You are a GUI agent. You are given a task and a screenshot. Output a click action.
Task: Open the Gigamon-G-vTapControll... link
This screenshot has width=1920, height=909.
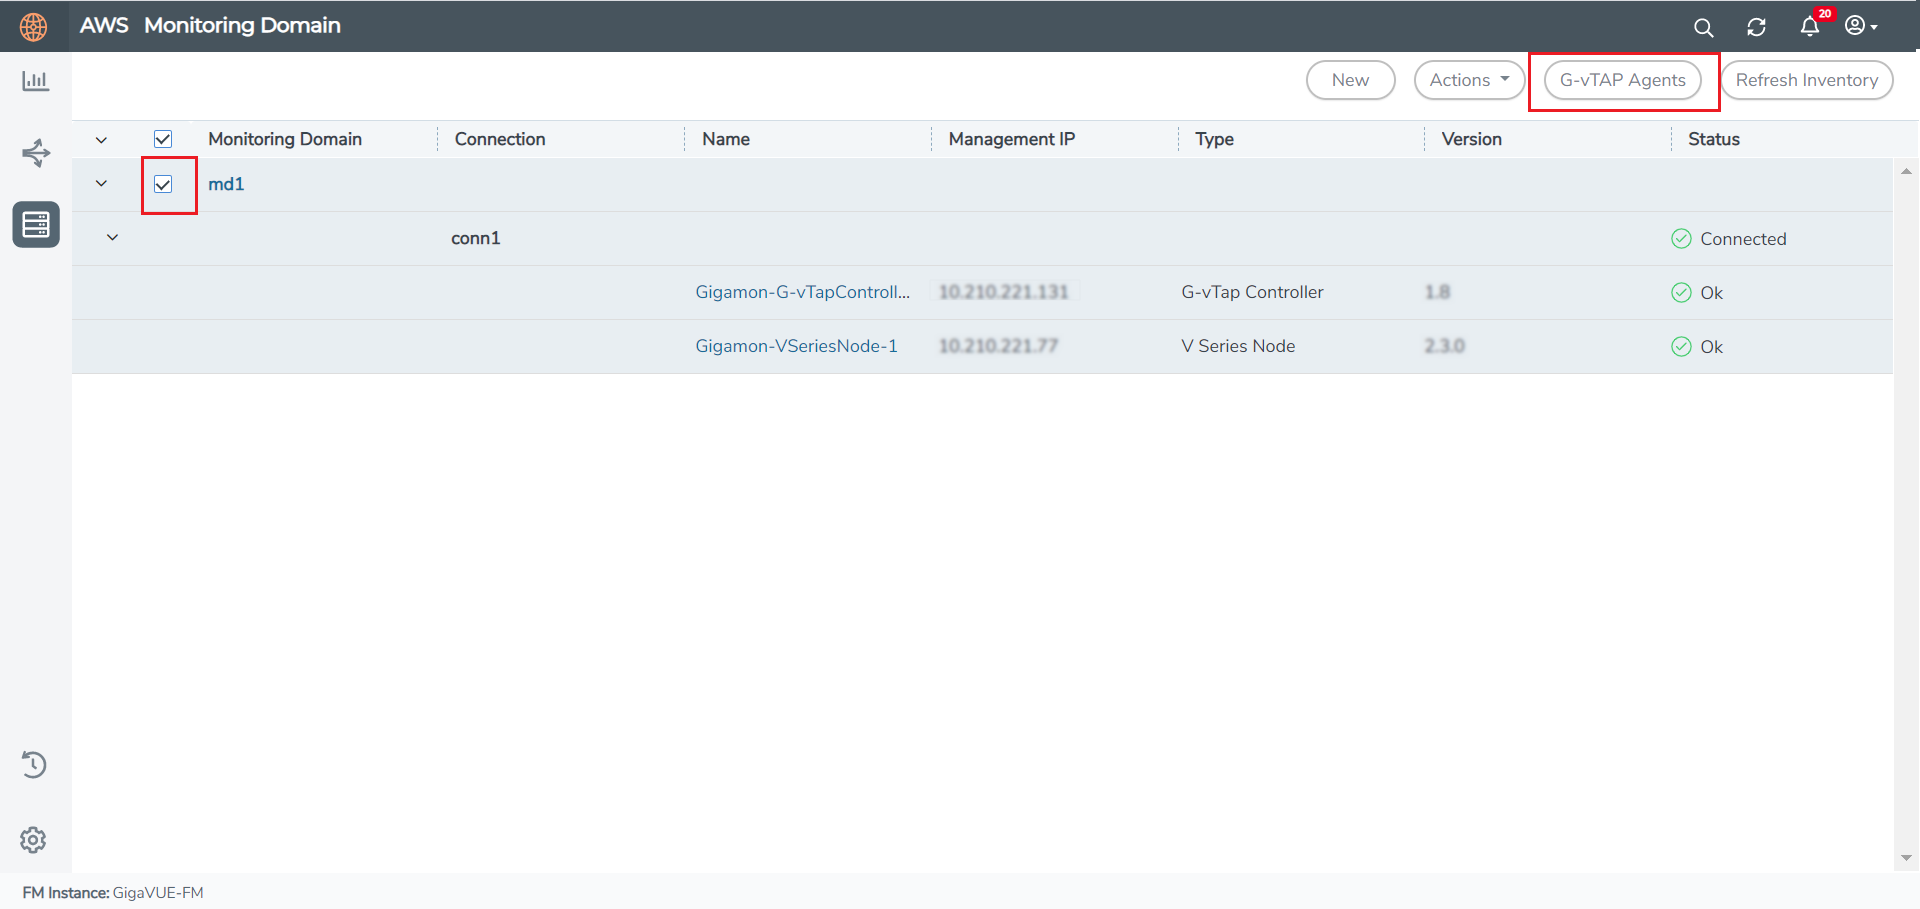tap(802, 292)
